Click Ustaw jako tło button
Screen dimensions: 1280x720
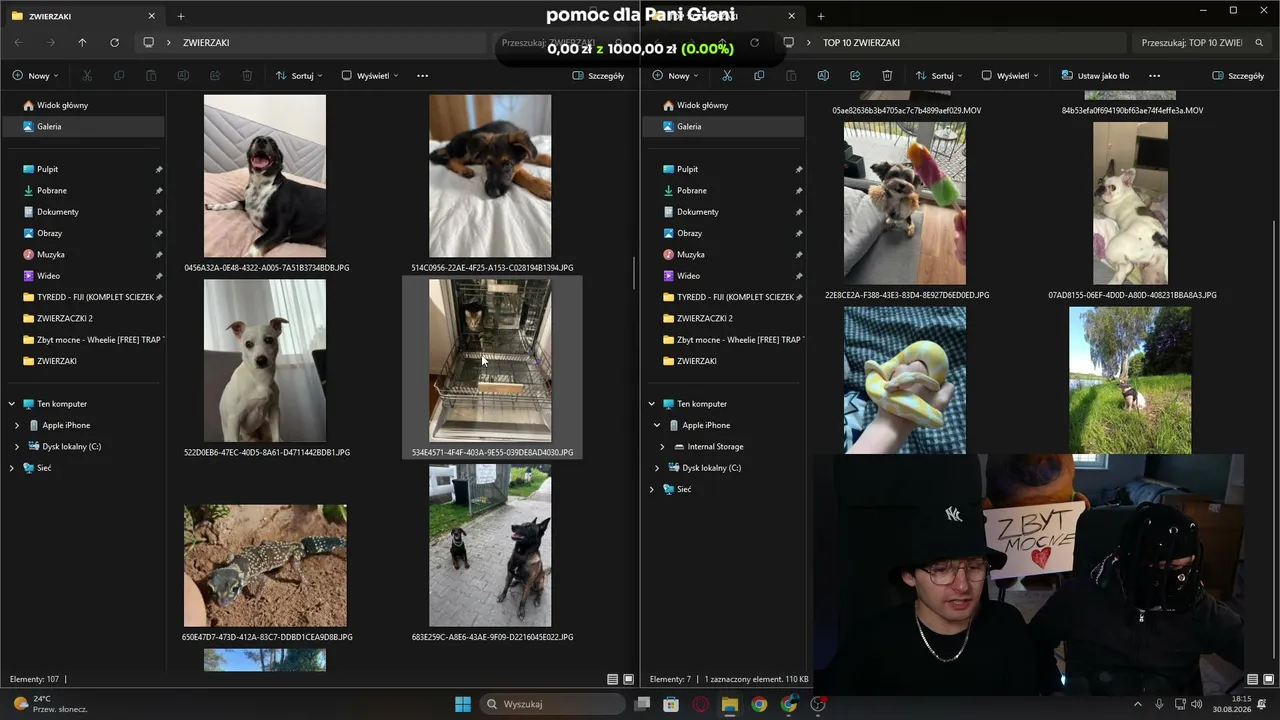(x=1095, y=76)
